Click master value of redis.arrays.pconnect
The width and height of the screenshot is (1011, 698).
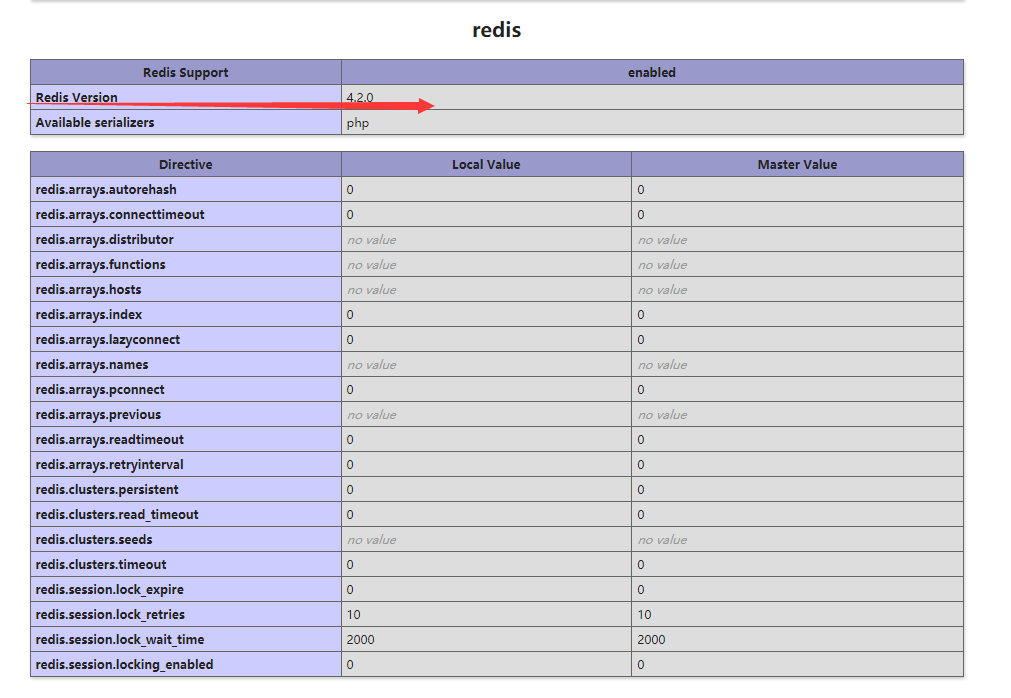(x=641, y=390)
